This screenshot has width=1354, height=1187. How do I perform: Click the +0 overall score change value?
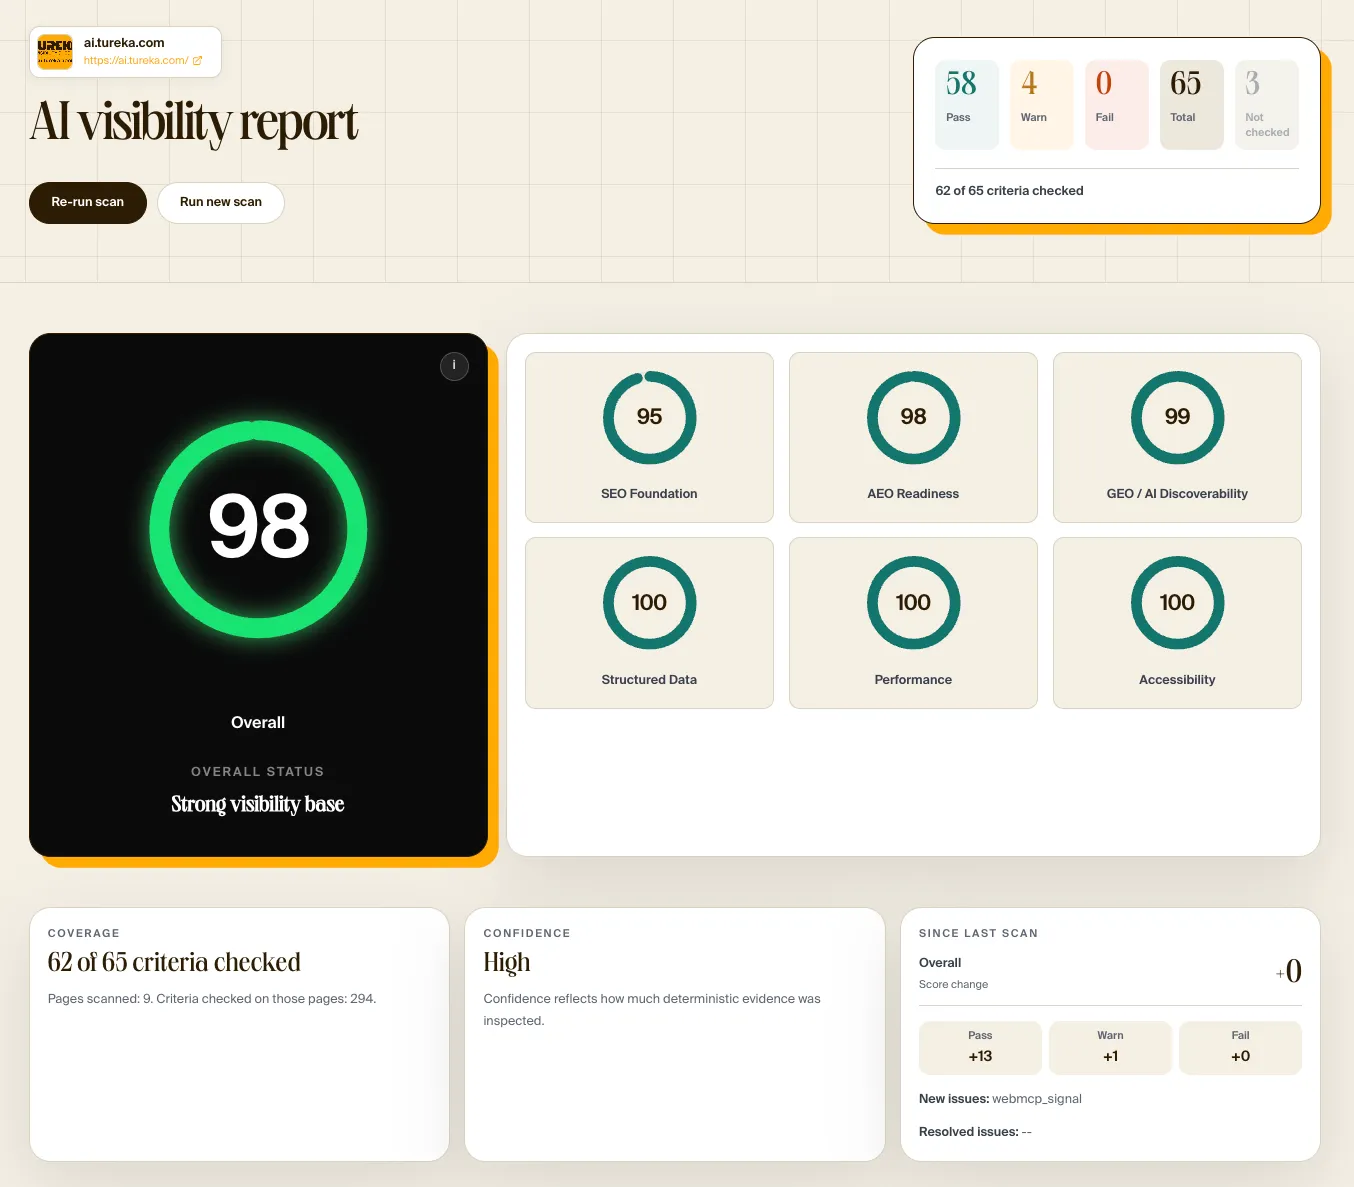coord(1288,971)
